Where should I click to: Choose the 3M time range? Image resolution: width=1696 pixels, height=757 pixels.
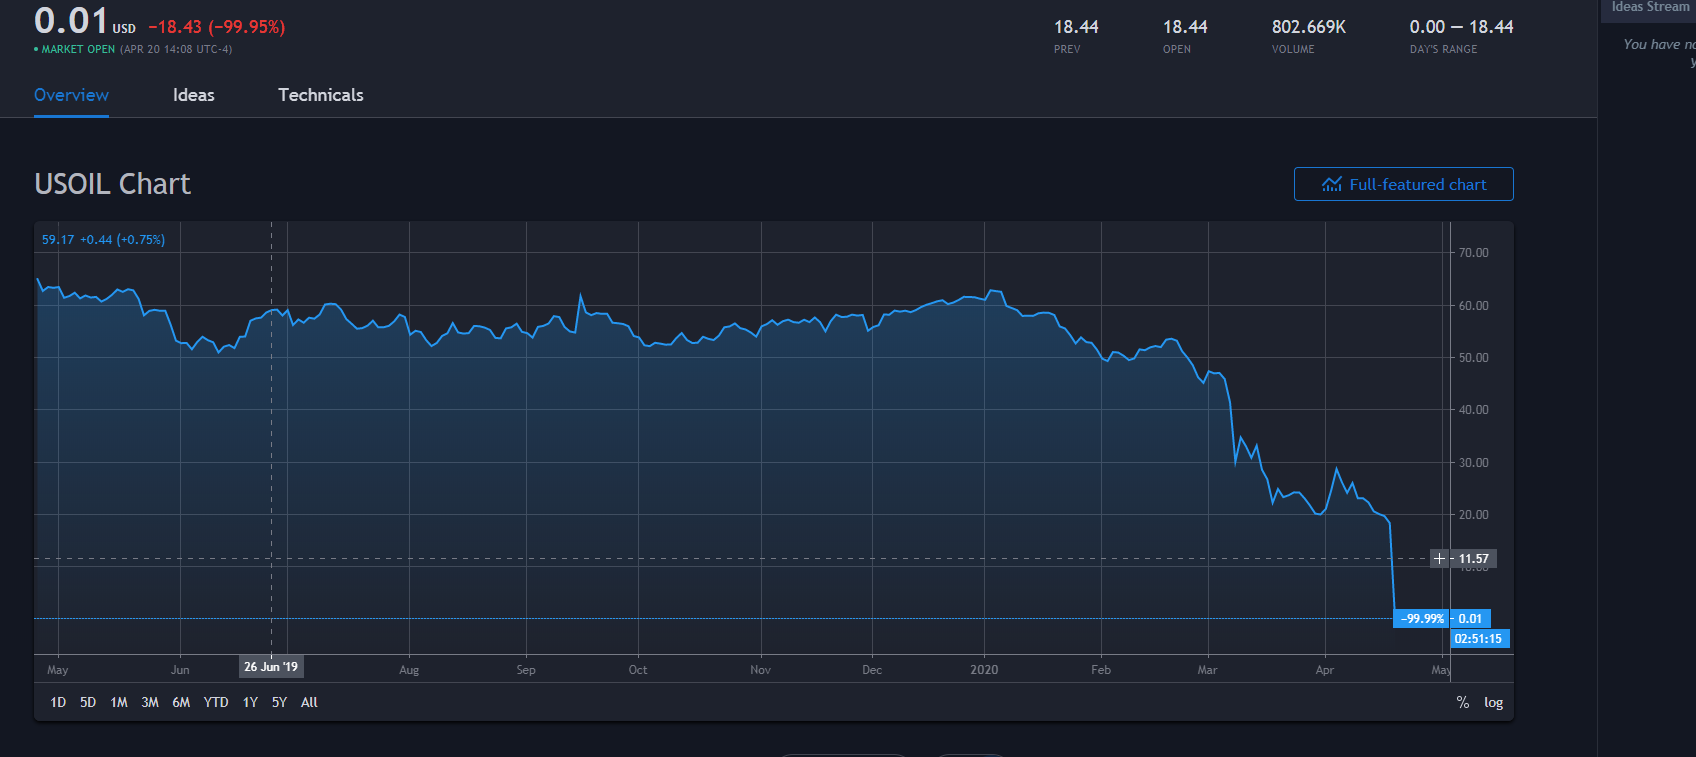(x=150, y=703)
